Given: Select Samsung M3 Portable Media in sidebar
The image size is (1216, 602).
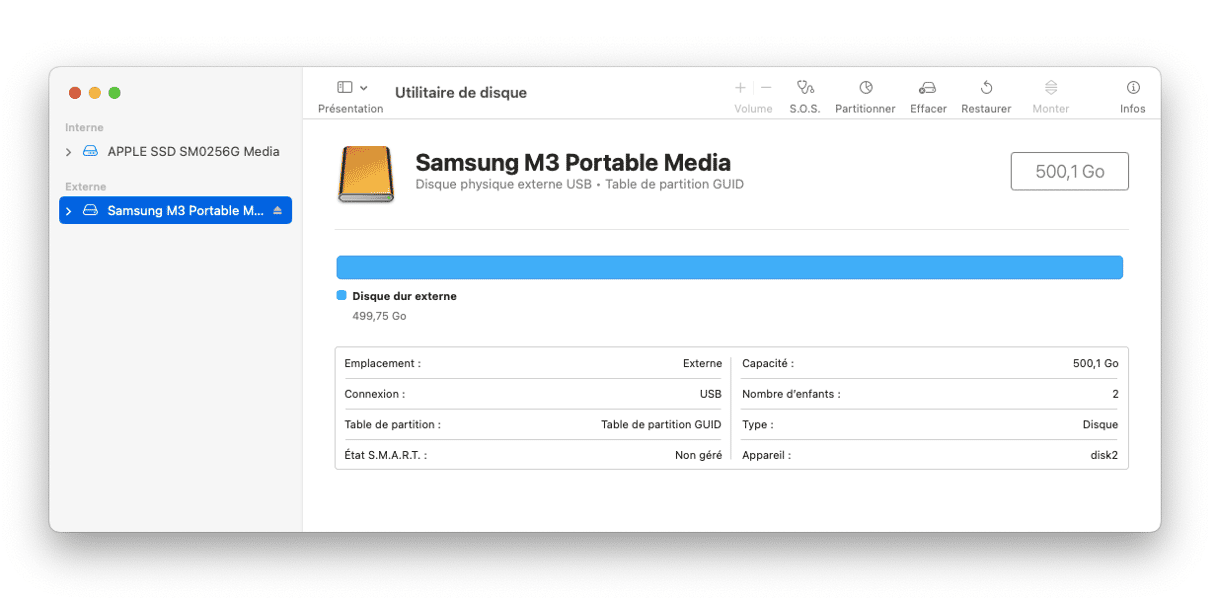Looking at the screenshot, I should tap(184, 211).
